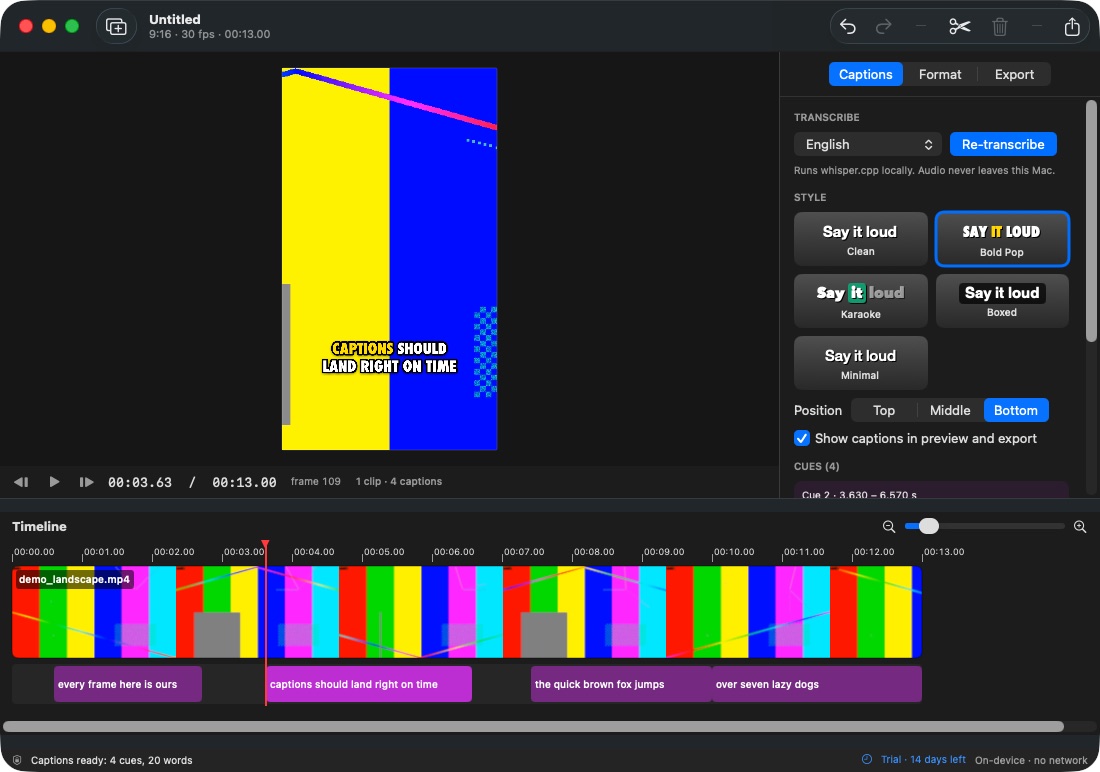The height and width of the screenshot is (772, 1100).
Task: Open the English language dropdown
Action: click(868, 145)
